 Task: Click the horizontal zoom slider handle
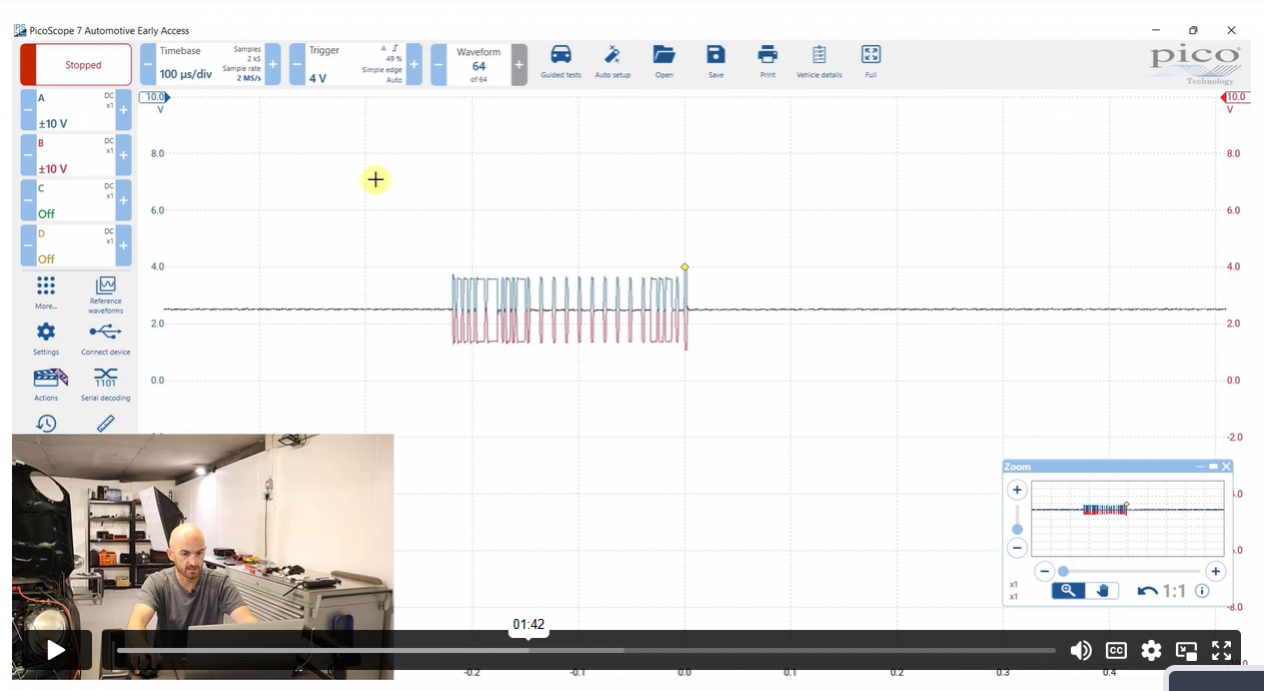coord(1063,572)
